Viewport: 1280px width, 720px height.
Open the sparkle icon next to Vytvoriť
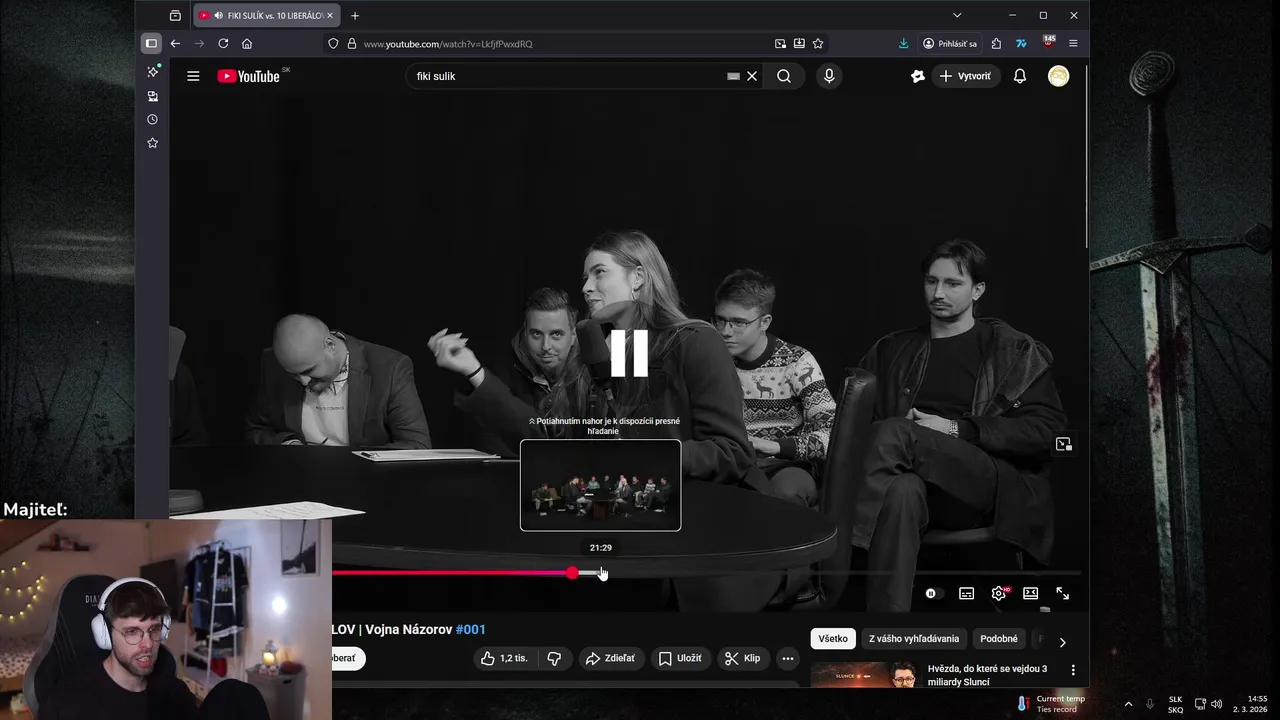point(918,76)
